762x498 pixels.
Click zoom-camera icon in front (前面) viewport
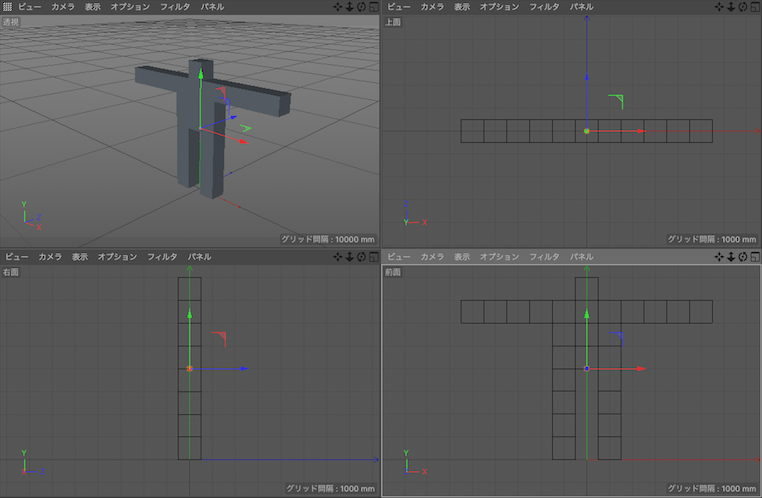coord(731,257)
